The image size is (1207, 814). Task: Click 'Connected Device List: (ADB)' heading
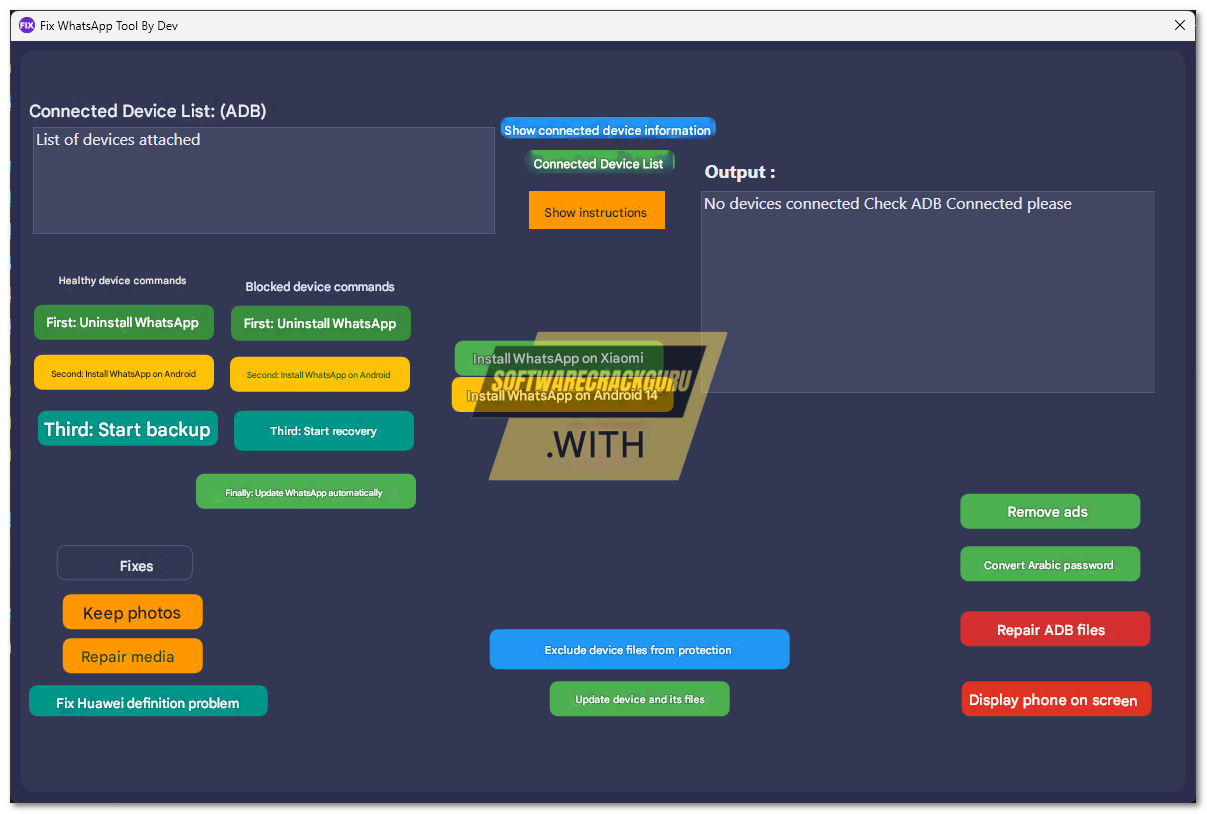148,111
